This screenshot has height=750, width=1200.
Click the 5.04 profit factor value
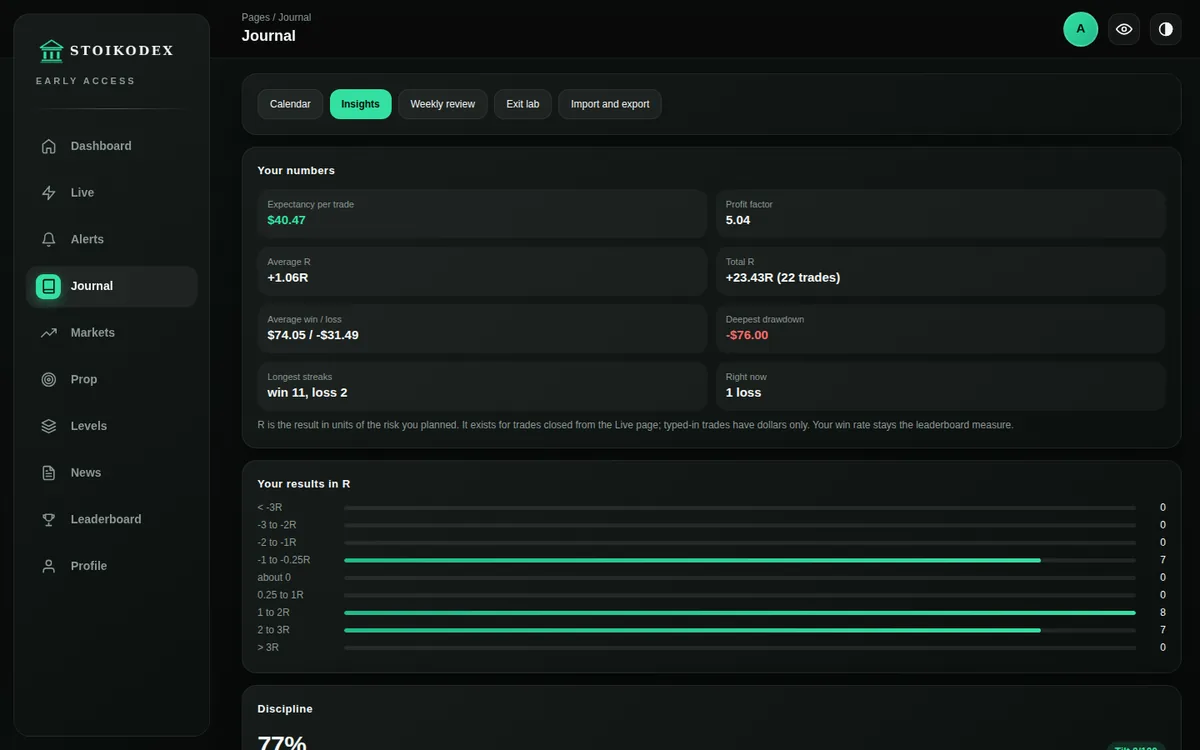point(738,220)
